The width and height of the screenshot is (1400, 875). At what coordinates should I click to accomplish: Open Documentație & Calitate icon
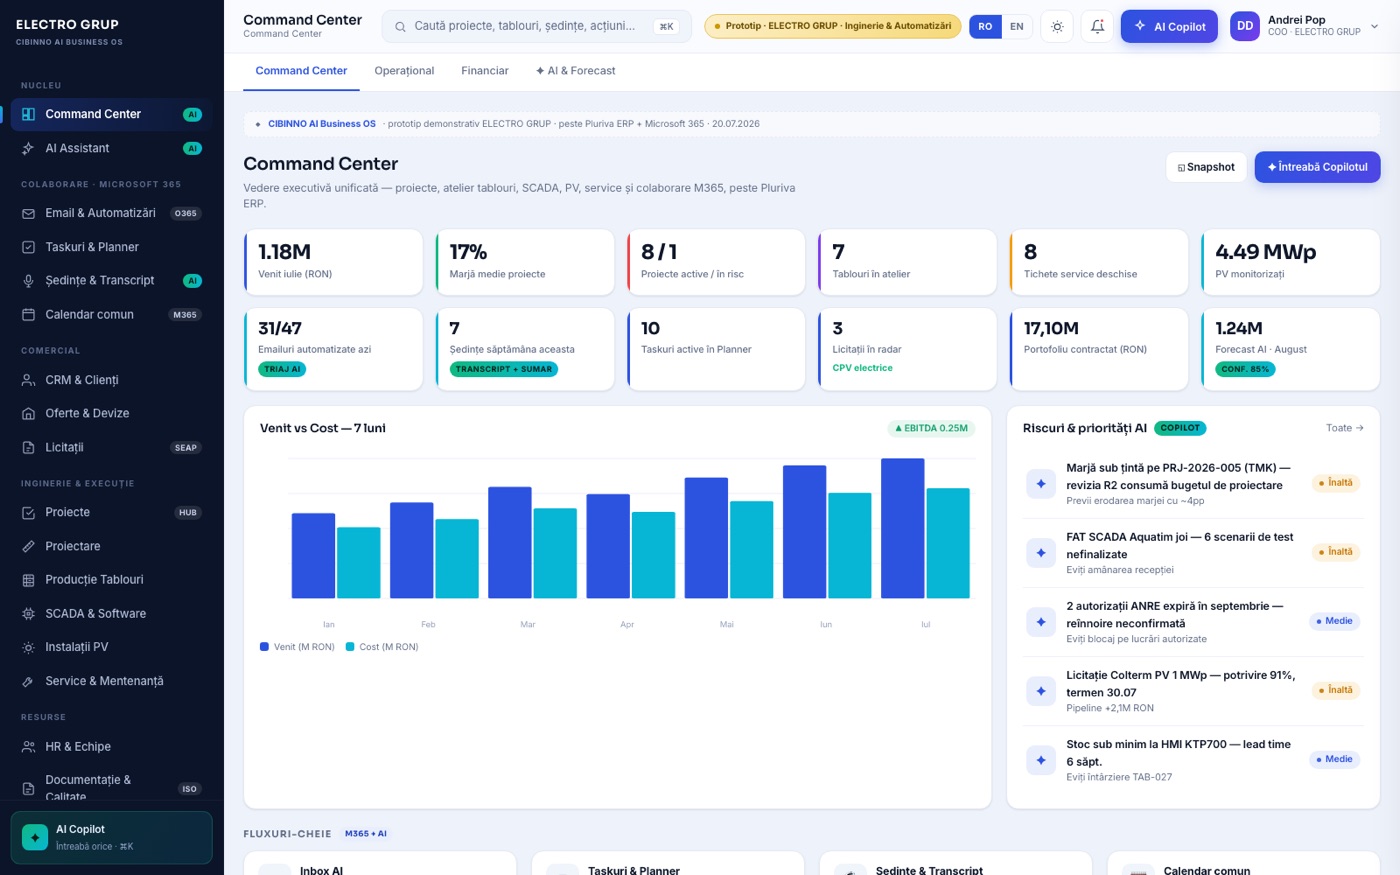click(x=28, y=788)
